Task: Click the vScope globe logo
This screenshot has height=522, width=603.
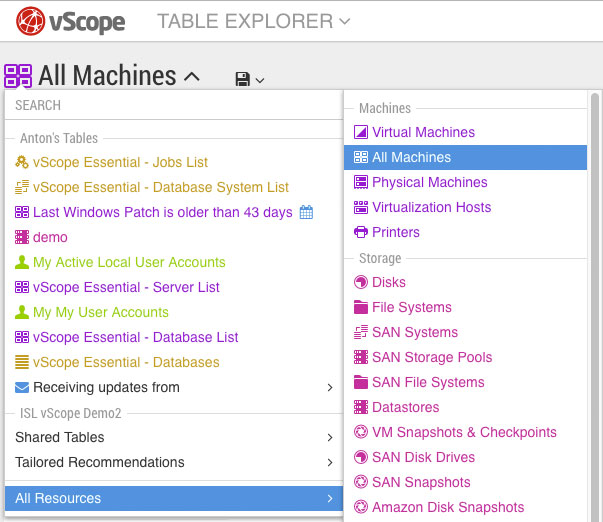Action: [x=30, y=21]
